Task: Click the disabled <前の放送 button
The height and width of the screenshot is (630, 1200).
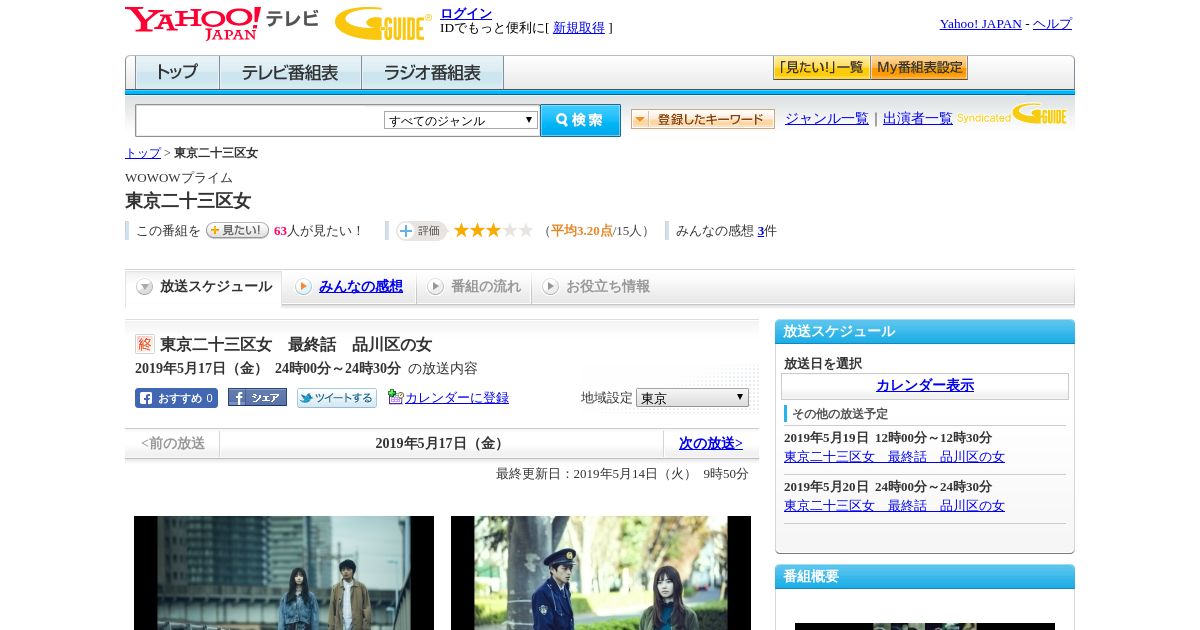Action: pos(173,443)
